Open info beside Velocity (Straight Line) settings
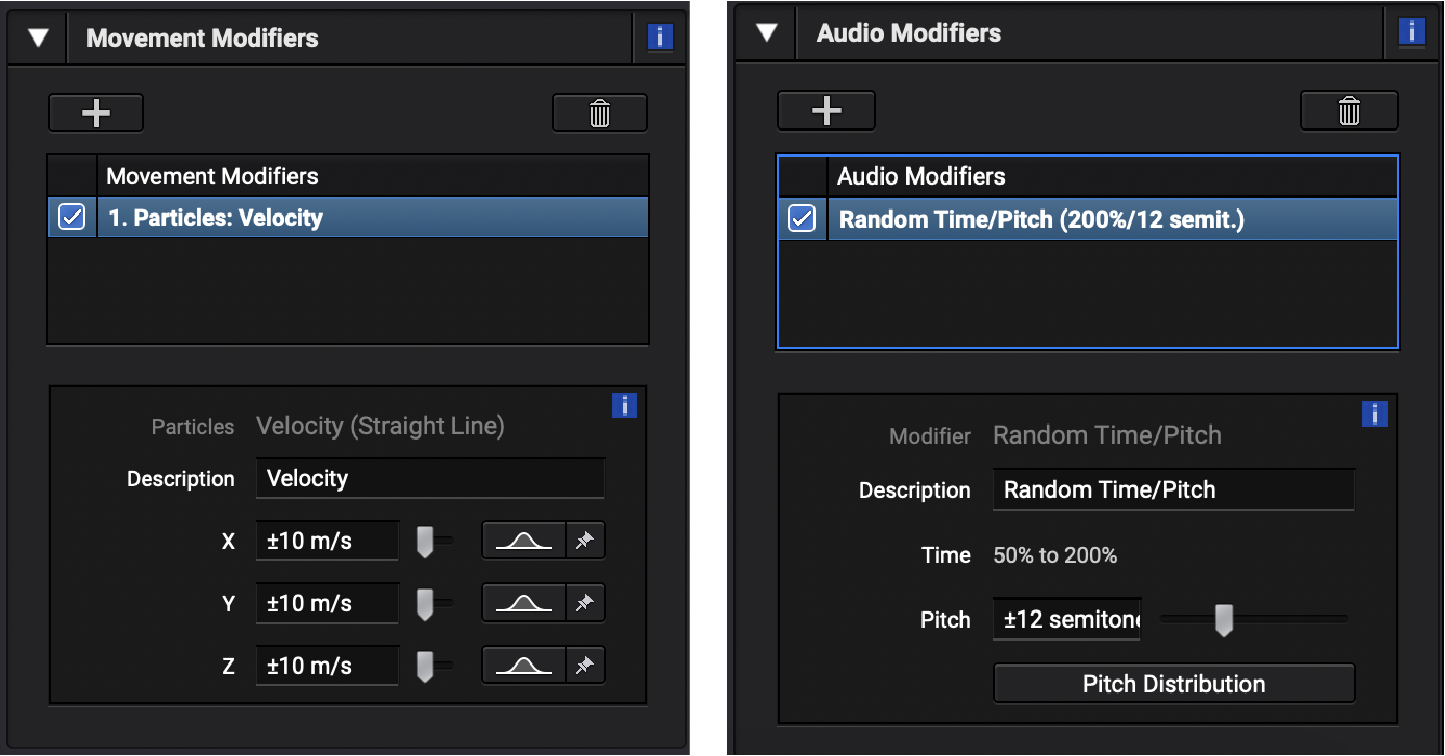The width and height of the screenshot is (1445, 756). pyautogui.click(x=624, y=406)
